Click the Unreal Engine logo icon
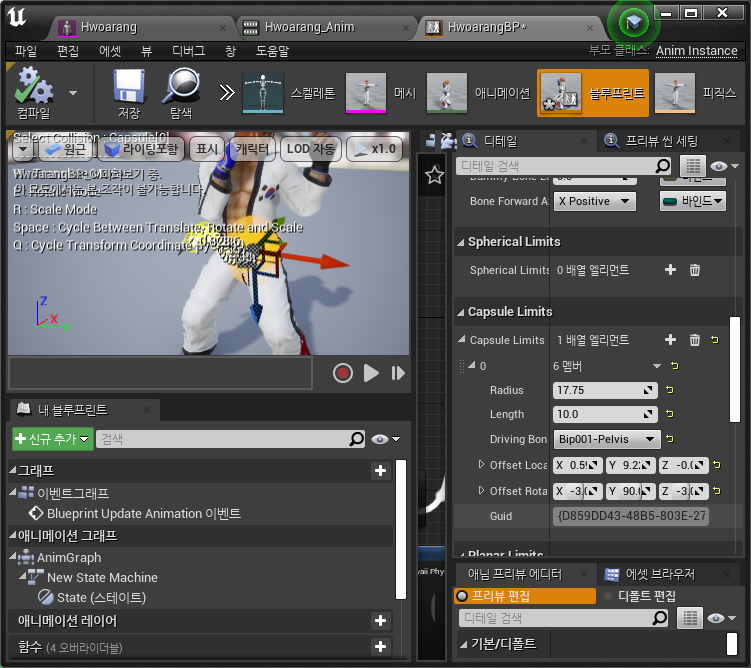This screenshot has width=751, height=668. (16, 17)
